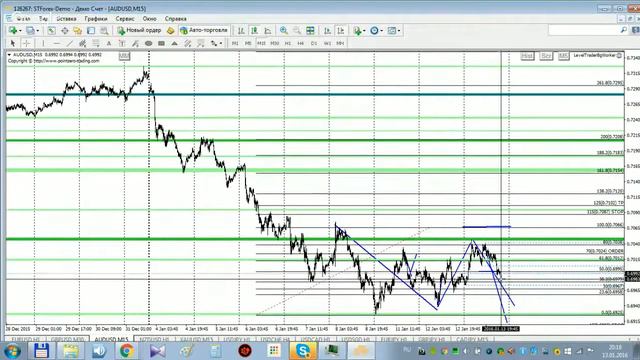
Task: Zoom in on the chart
Action: 284,31
